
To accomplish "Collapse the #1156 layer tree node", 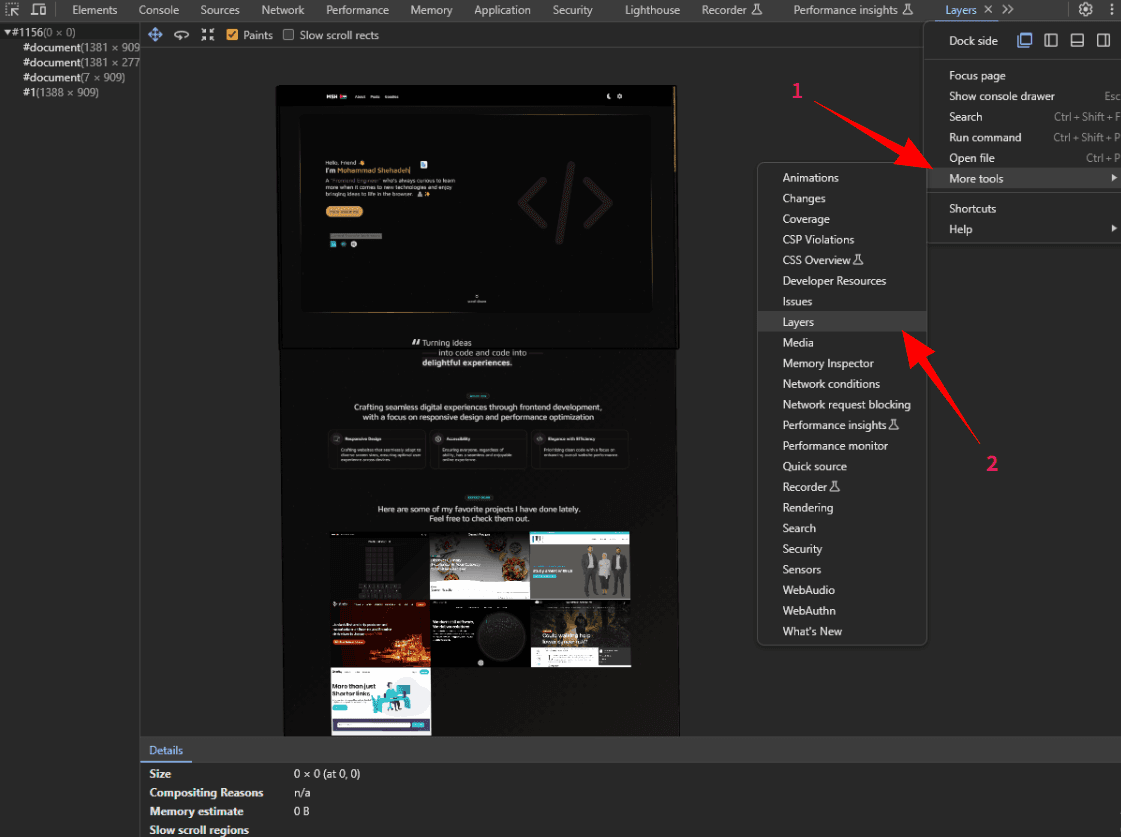I will (x=8, y=32).
